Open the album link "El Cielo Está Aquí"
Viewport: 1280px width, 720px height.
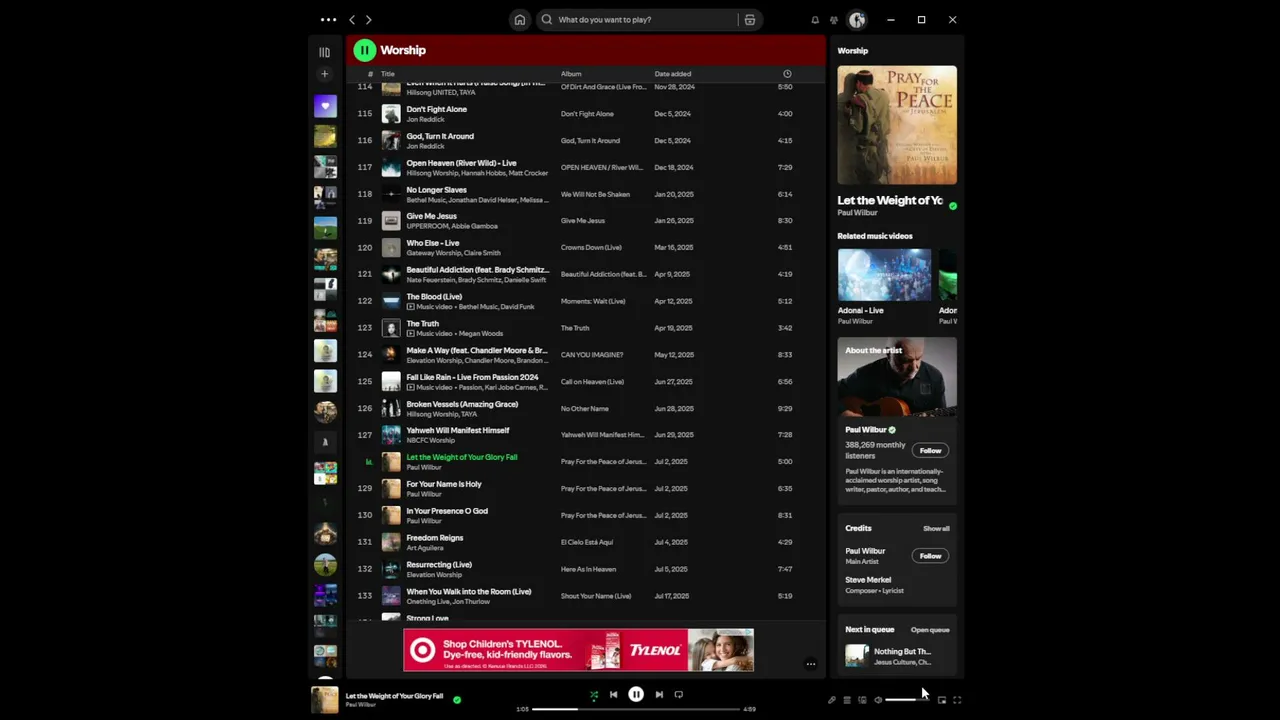[x=587, y=542]
